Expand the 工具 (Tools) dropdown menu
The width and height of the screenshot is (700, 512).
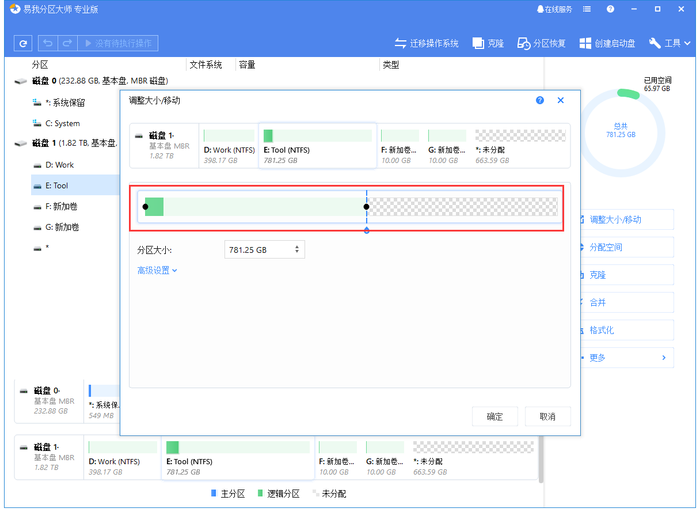(670, 44)
